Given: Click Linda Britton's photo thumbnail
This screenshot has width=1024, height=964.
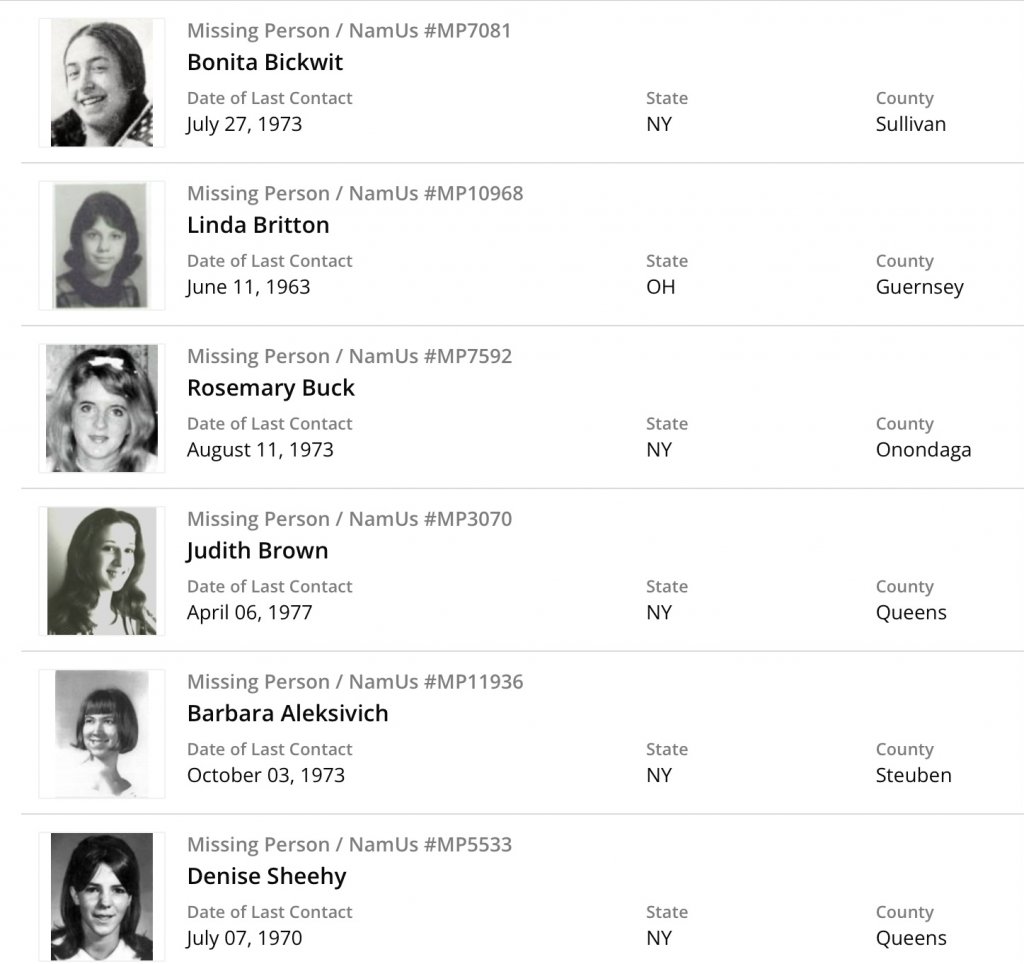Looking at the screenshot, I should (x=101, y=246).
